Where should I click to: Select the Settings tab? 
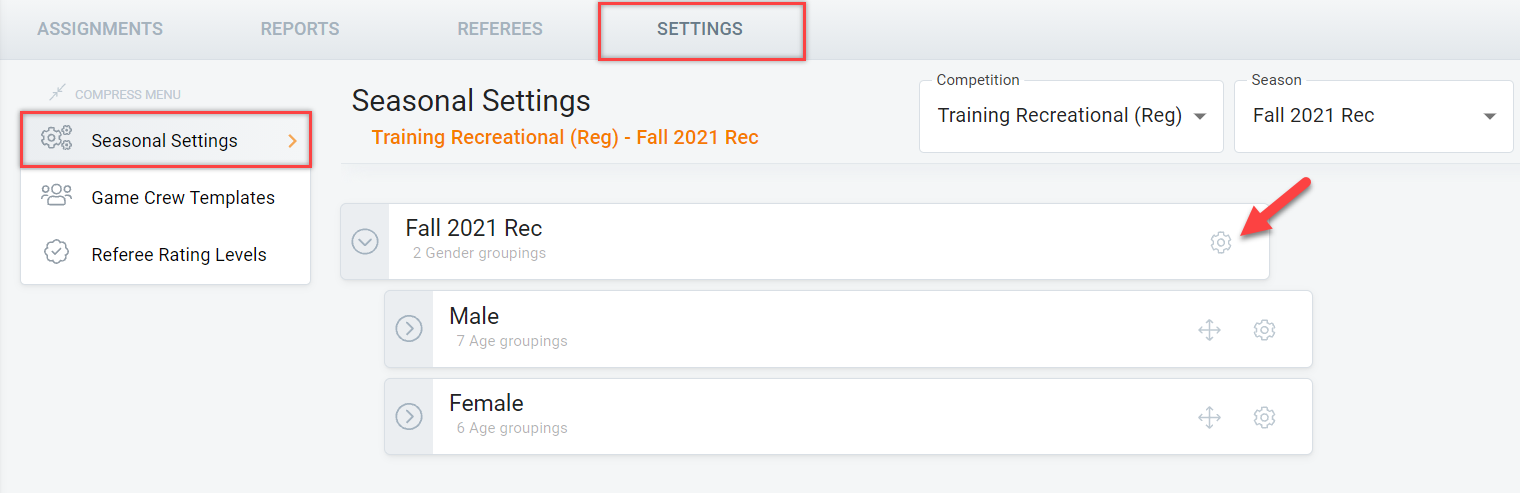[x=700, y=29]
